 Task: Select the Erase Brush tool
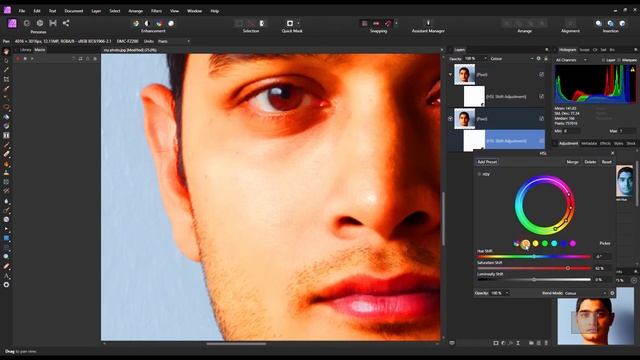click(6, 154)
